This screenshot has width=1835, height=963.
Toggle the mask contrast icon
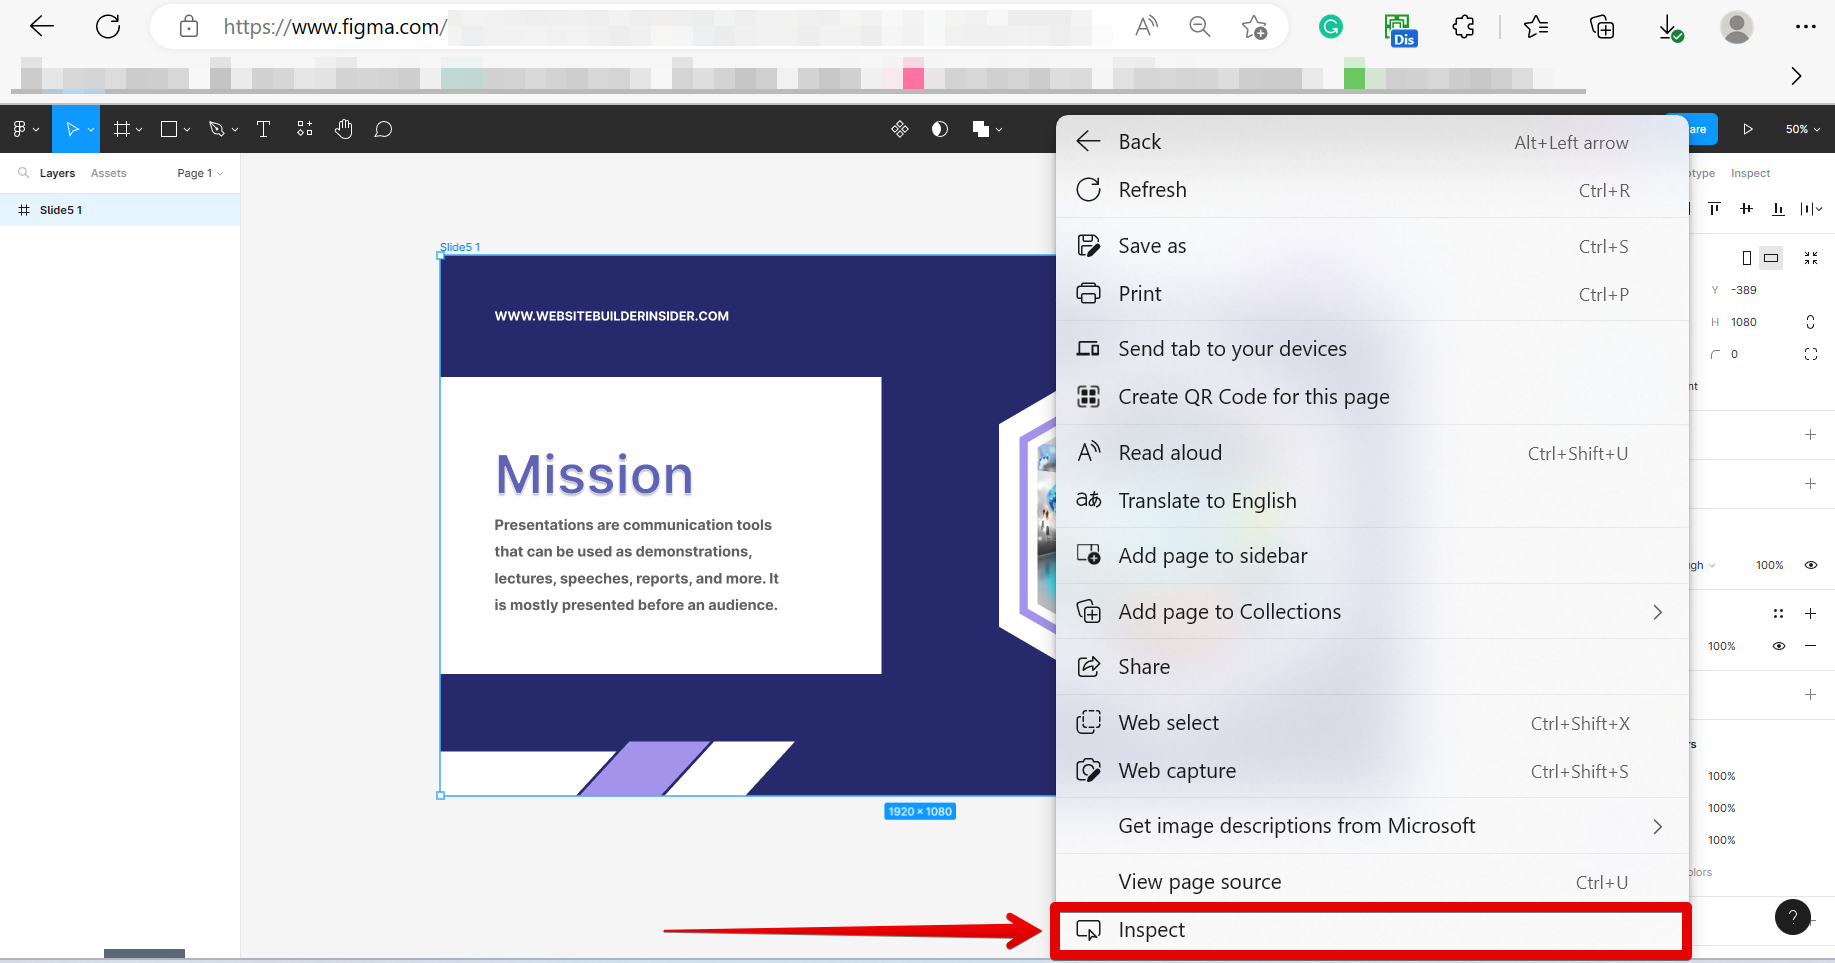pyautogui.click(x=940, y=129)
